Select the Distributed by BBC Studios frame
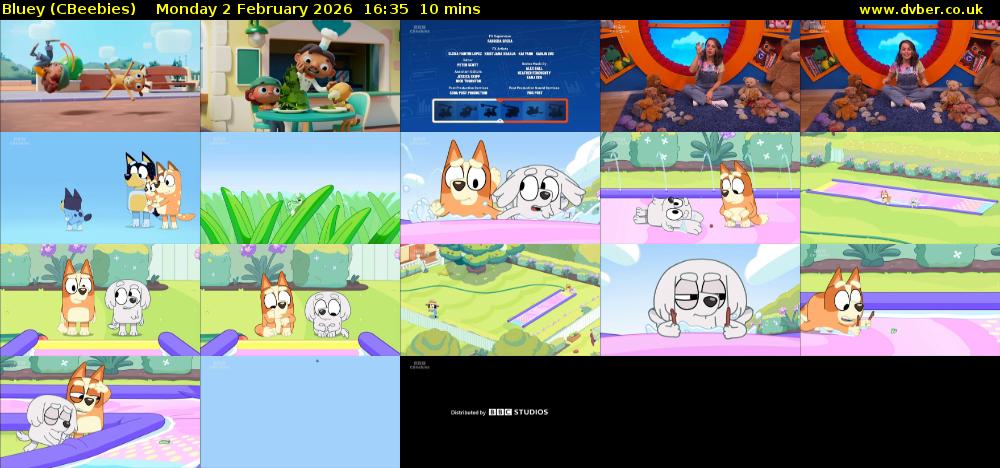The height and width of the screenshot is (468, 1000). pos(500,412)
